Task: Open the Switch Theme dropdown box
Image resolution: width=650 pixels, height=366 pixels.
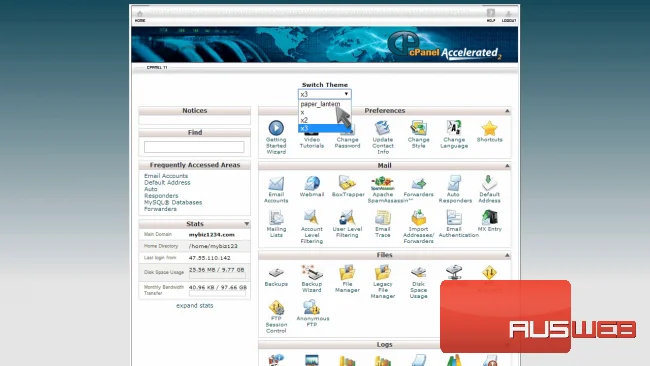Action: pos(325,94)
